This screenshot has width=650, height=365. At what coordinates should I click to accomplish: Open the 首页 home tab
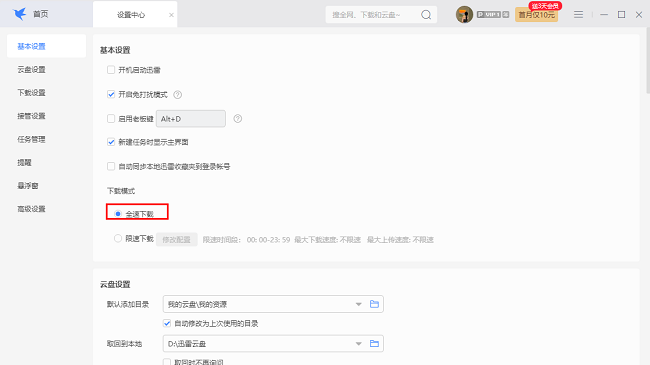point(41,14)
